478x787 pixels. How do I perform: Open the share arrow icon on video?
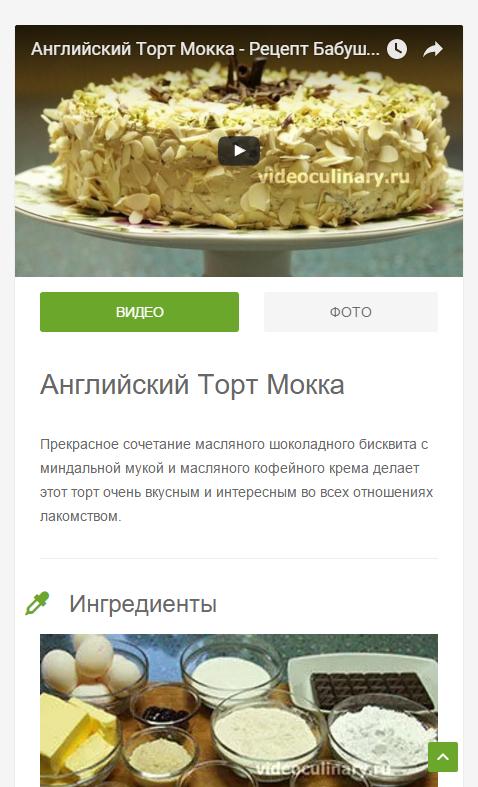click(x=432, y=49)
